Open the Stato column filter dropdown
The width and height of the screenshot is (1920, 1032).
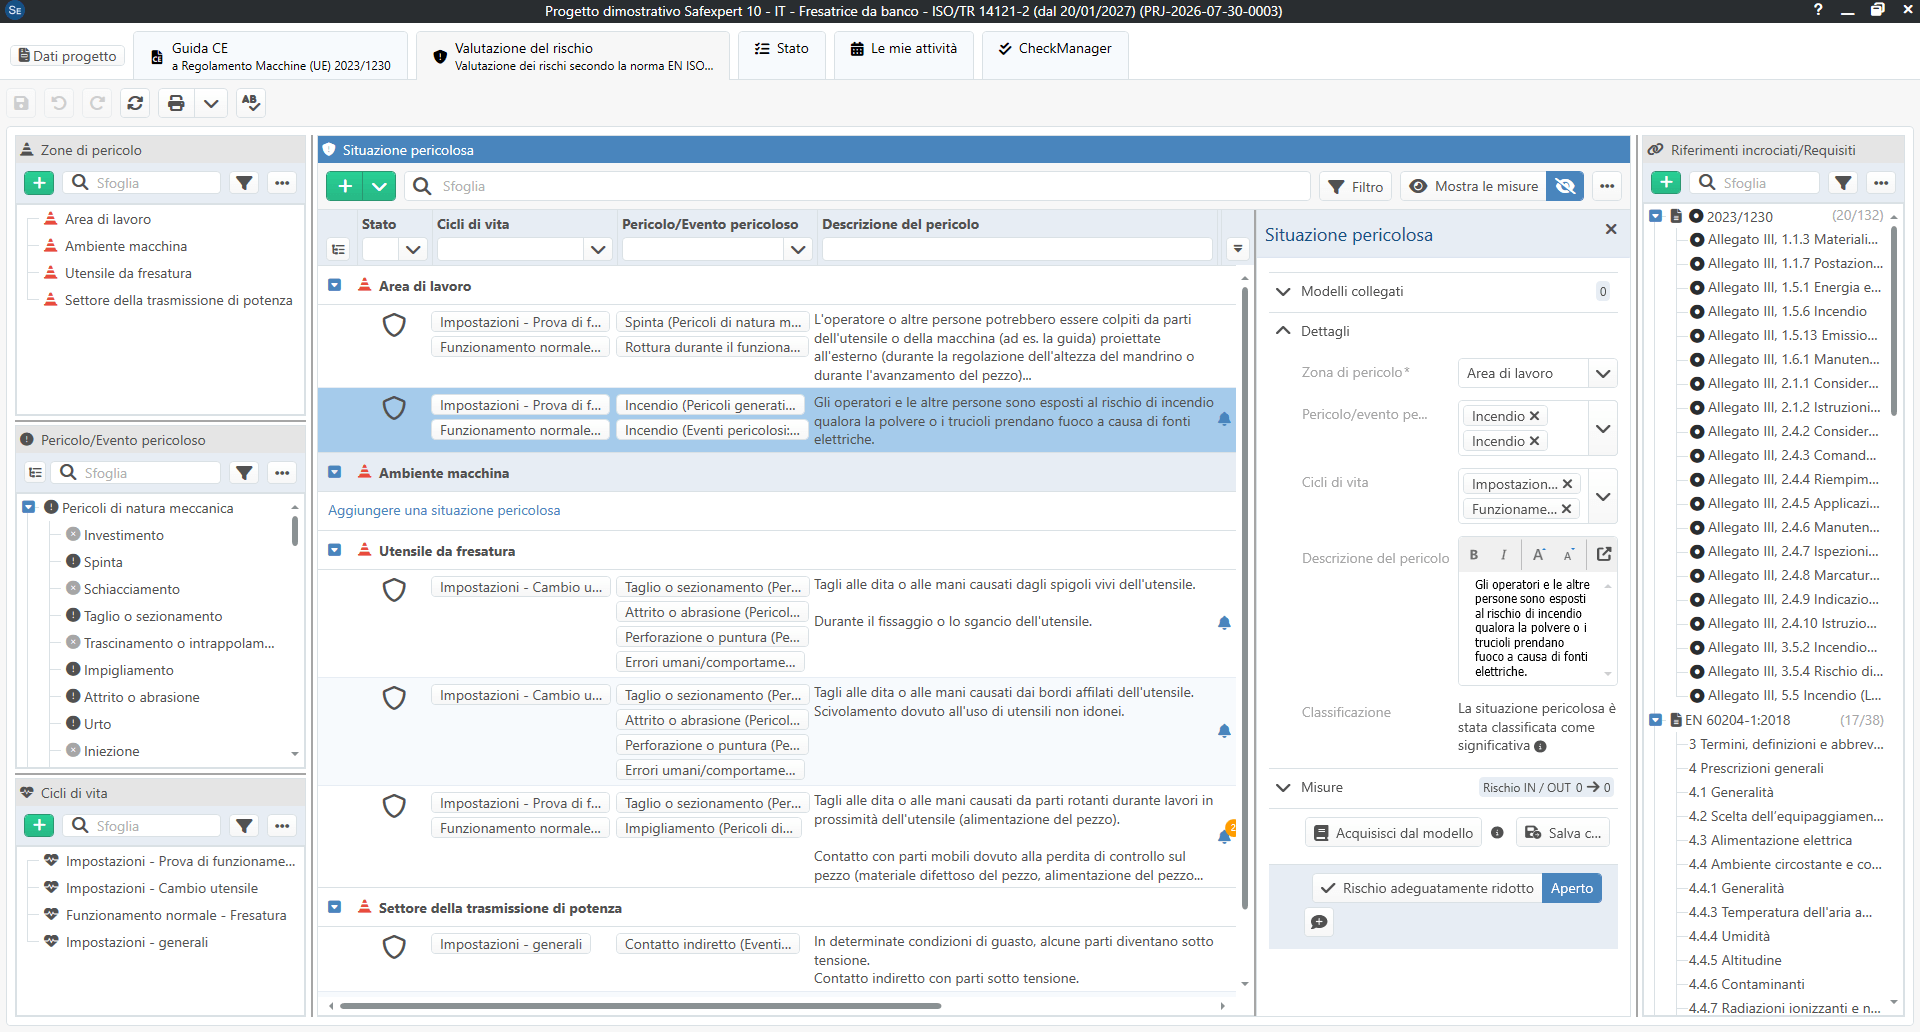pos(414,250)
